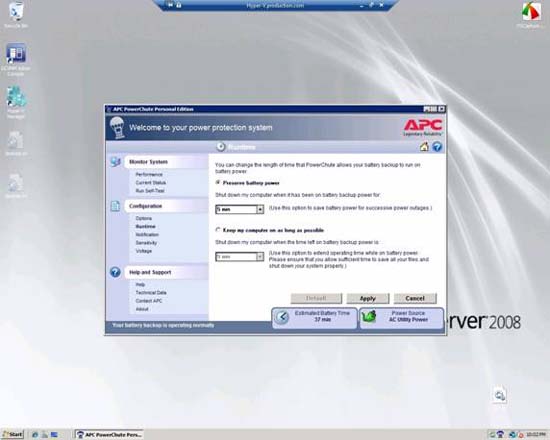Image resolution: width=550 pixels, height=440 pixels.
Task: Go to Performance page
Action: 149,174
